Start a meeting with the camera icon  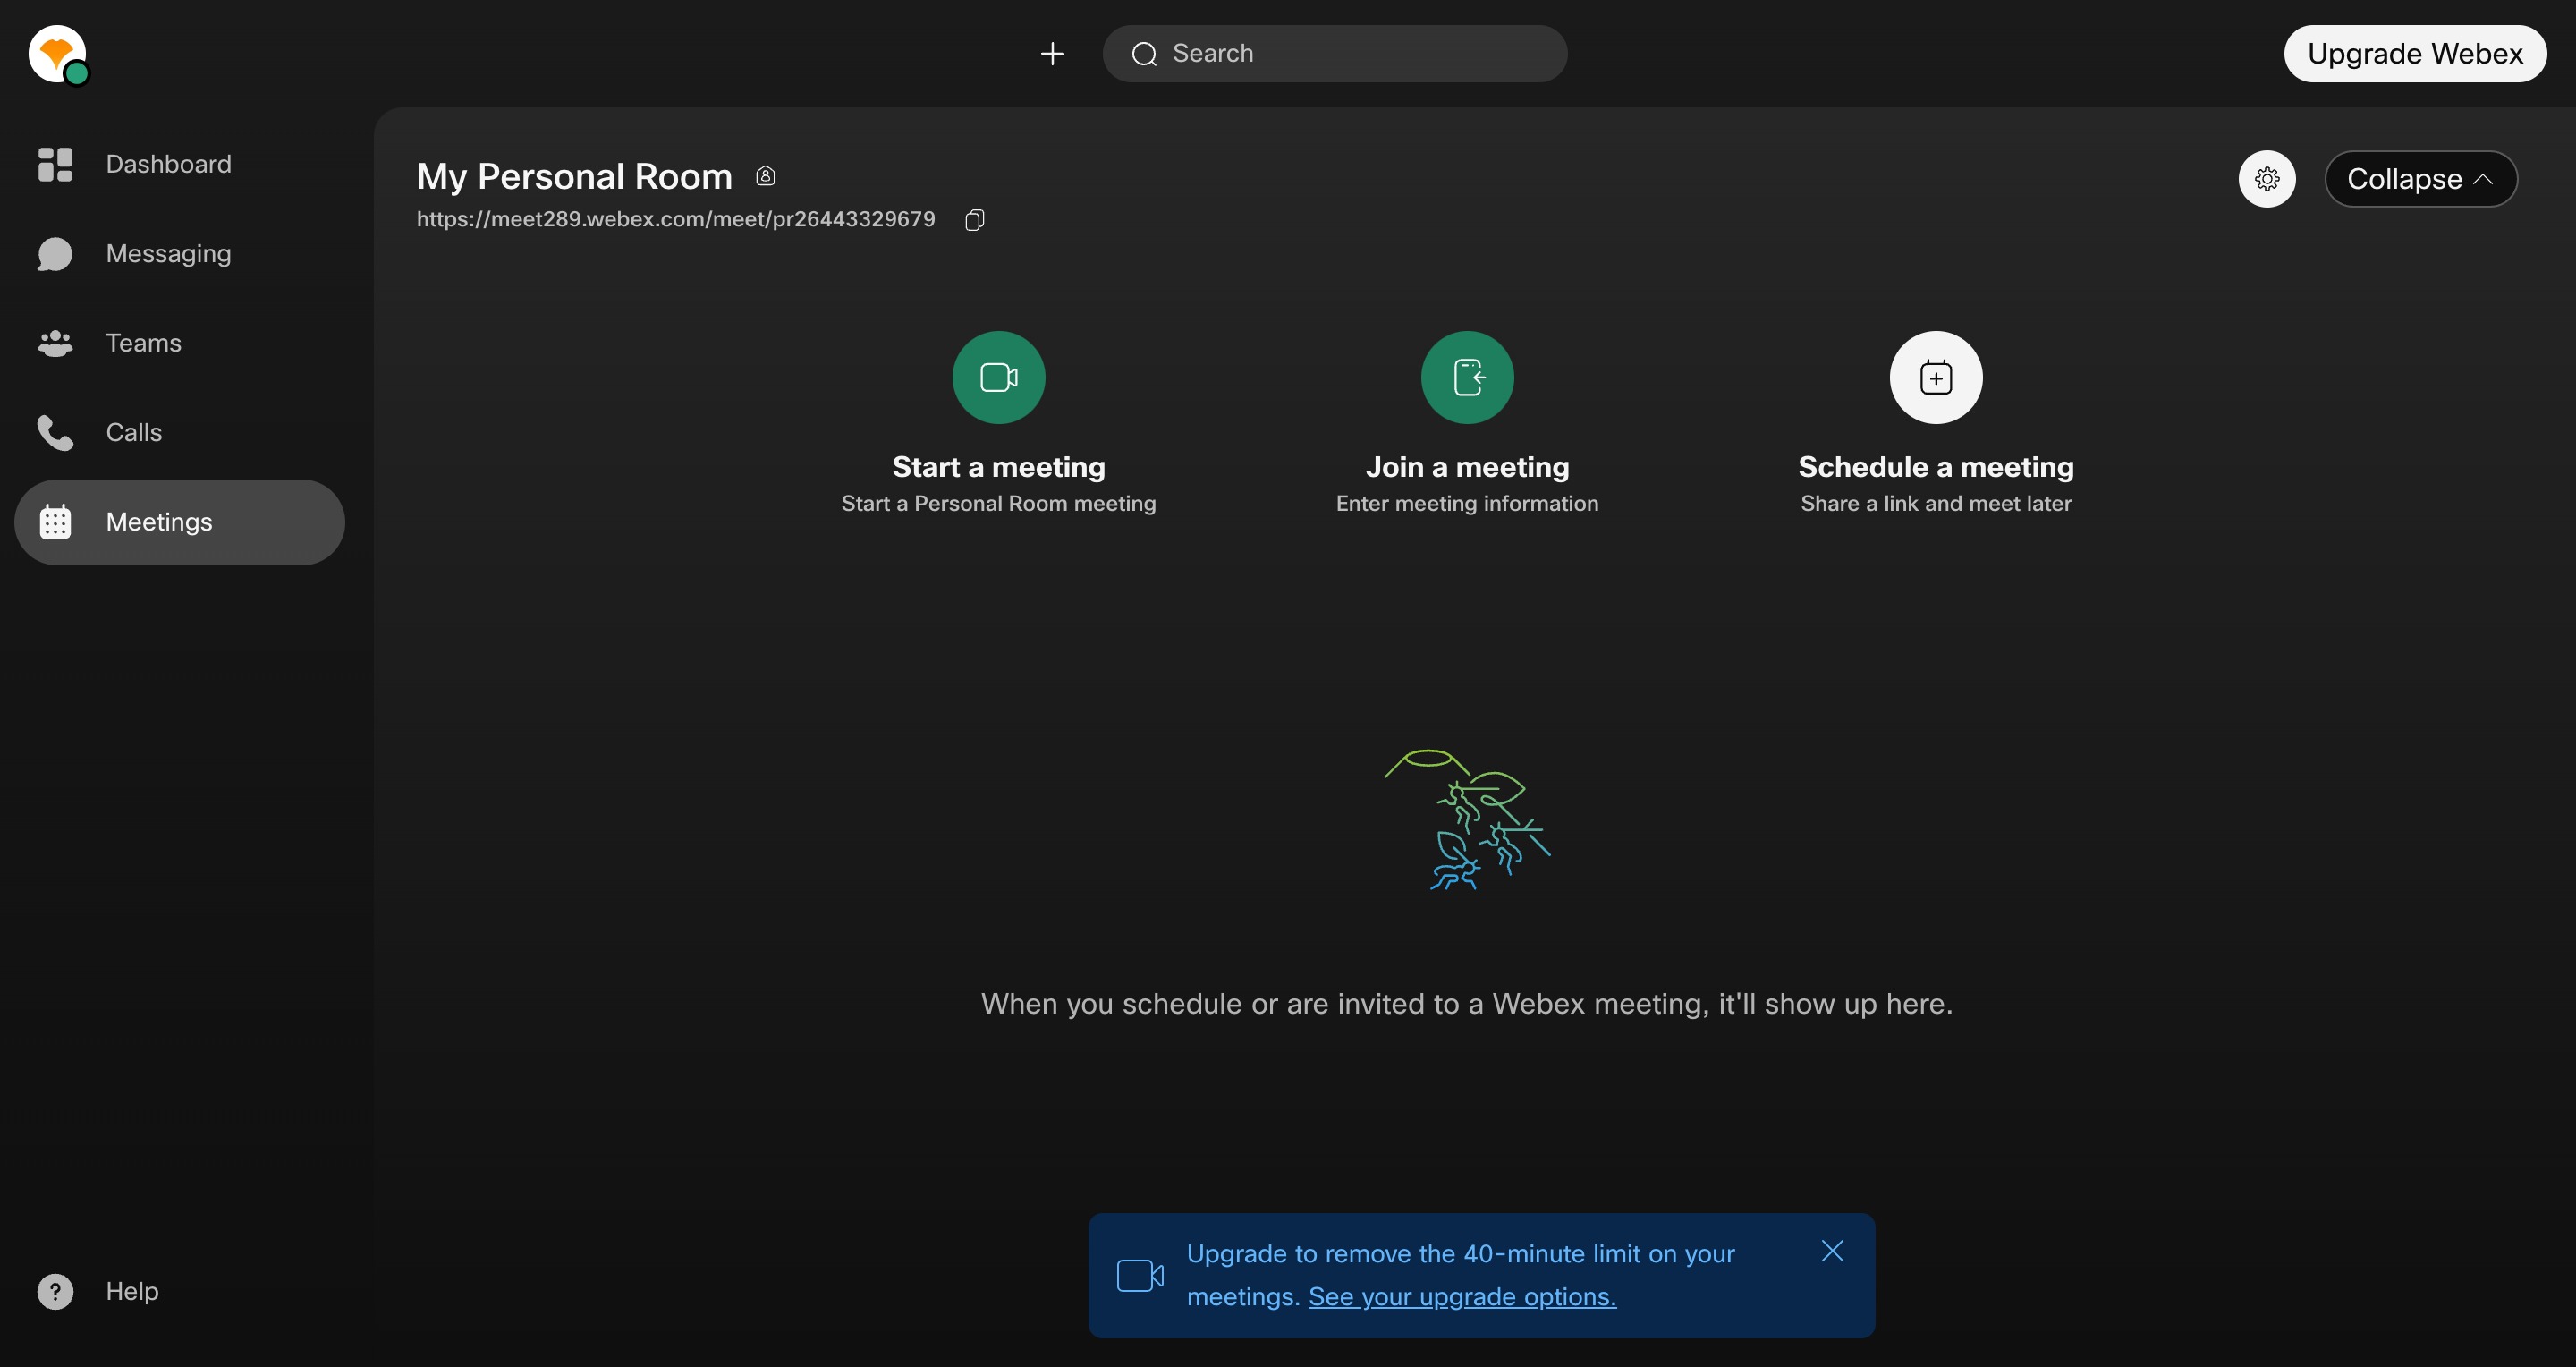pos(998,377)
